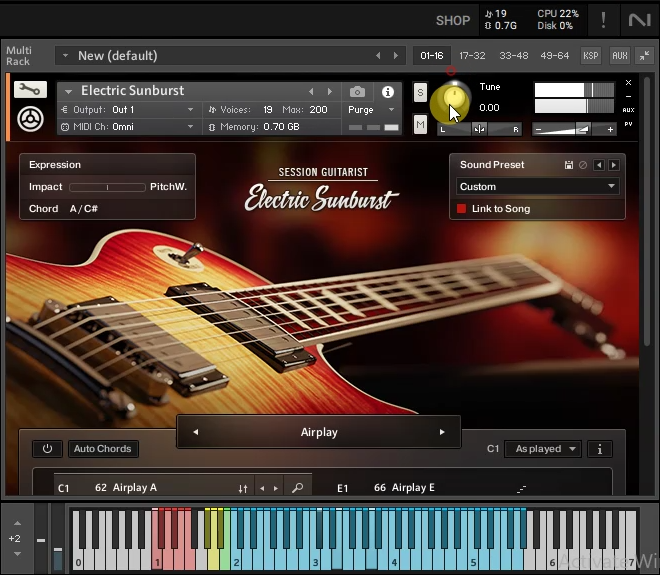This screenshot has height=575, width=660.
Task: Mute the instrument with M button
Action: [420, 124]
